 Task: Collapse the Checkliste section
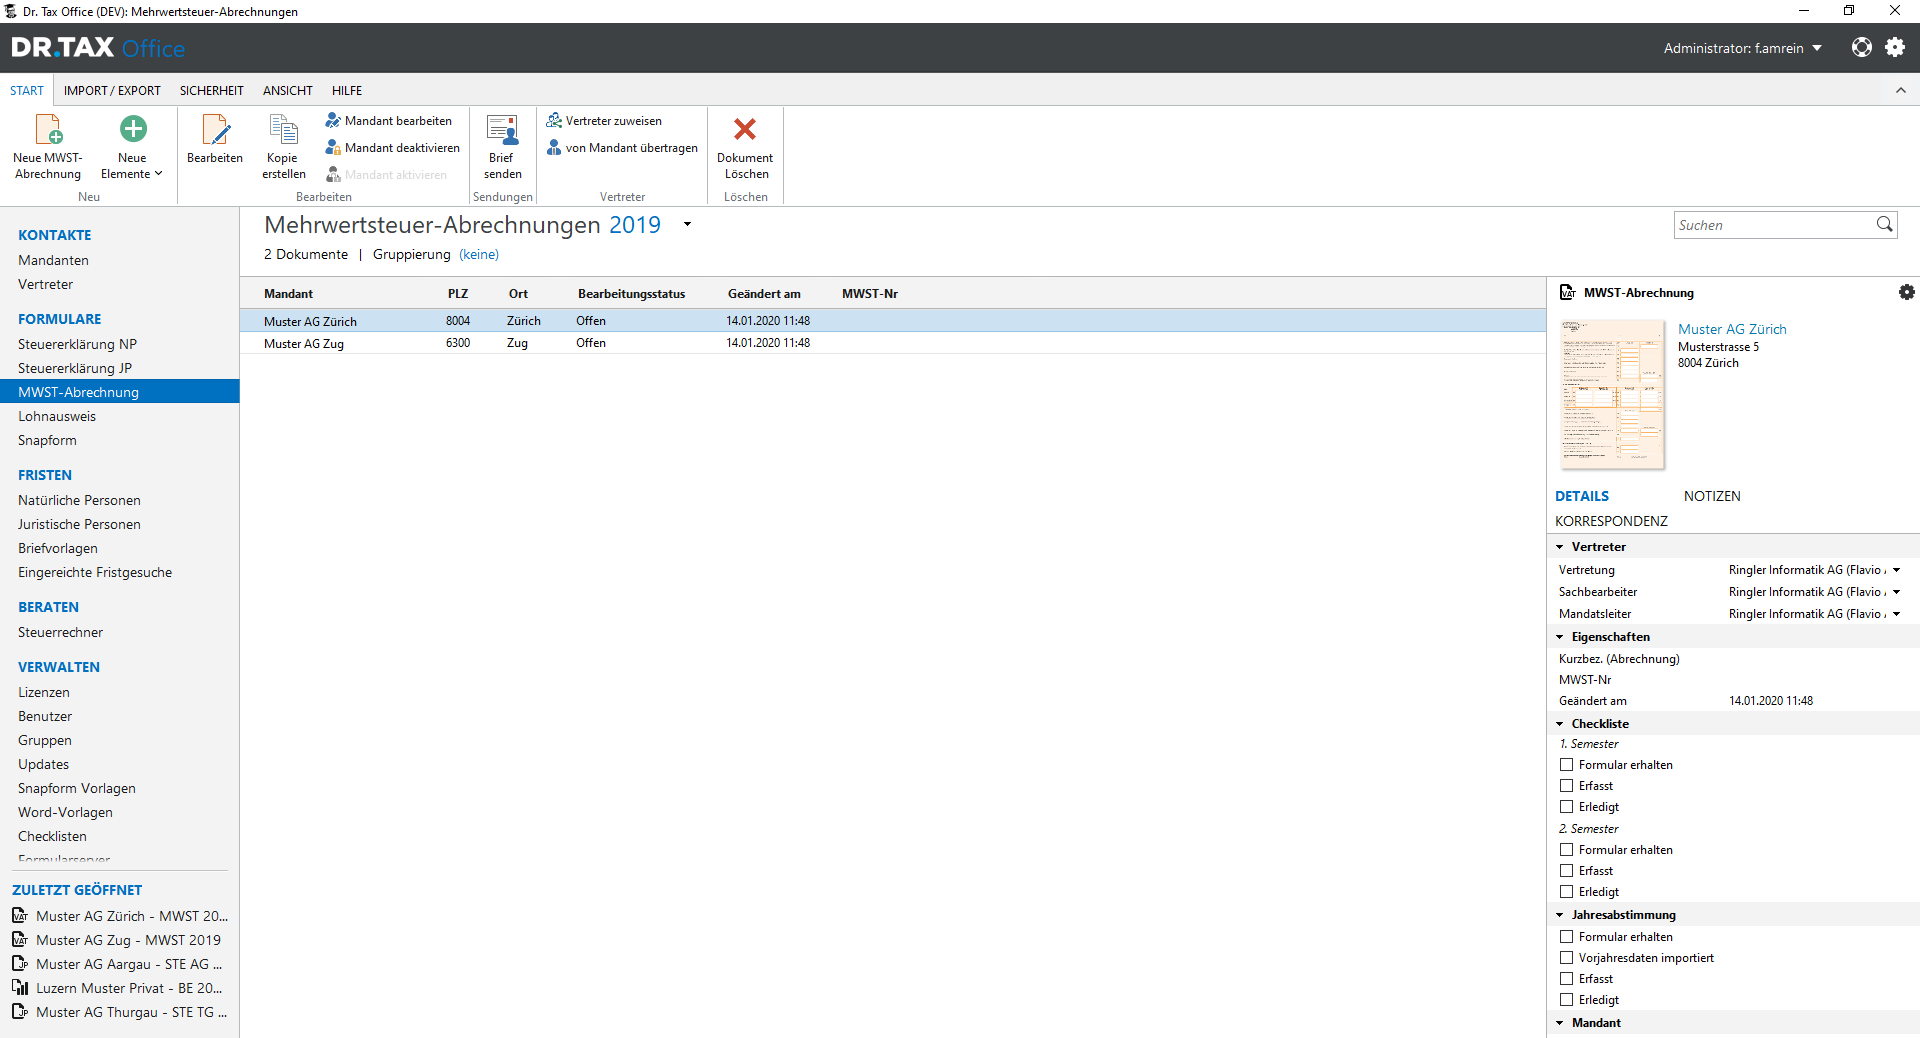1560,724
